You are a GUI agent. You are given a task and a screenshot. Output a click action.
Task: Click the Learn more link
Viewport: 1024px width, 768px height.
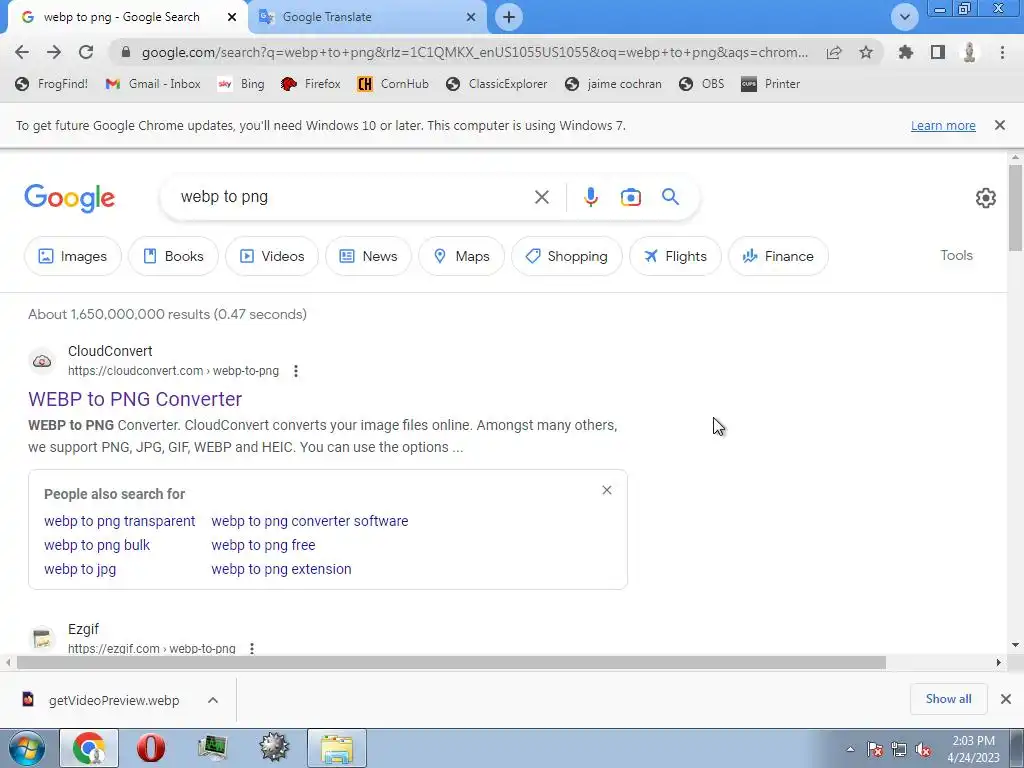(943, 125)
